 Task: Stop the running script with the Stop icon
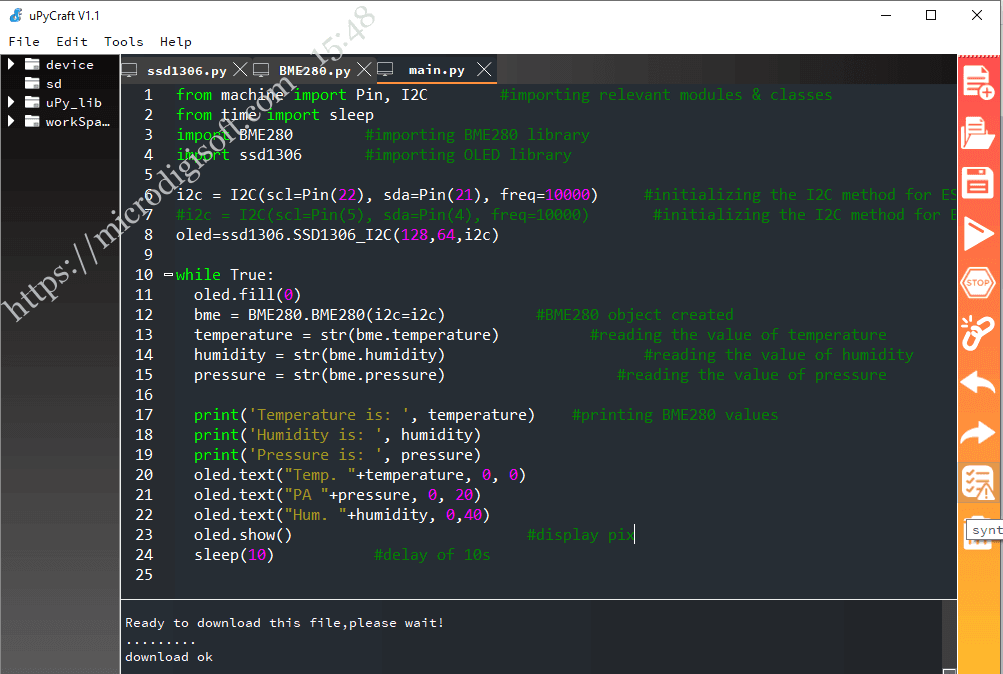click(977, 284)
